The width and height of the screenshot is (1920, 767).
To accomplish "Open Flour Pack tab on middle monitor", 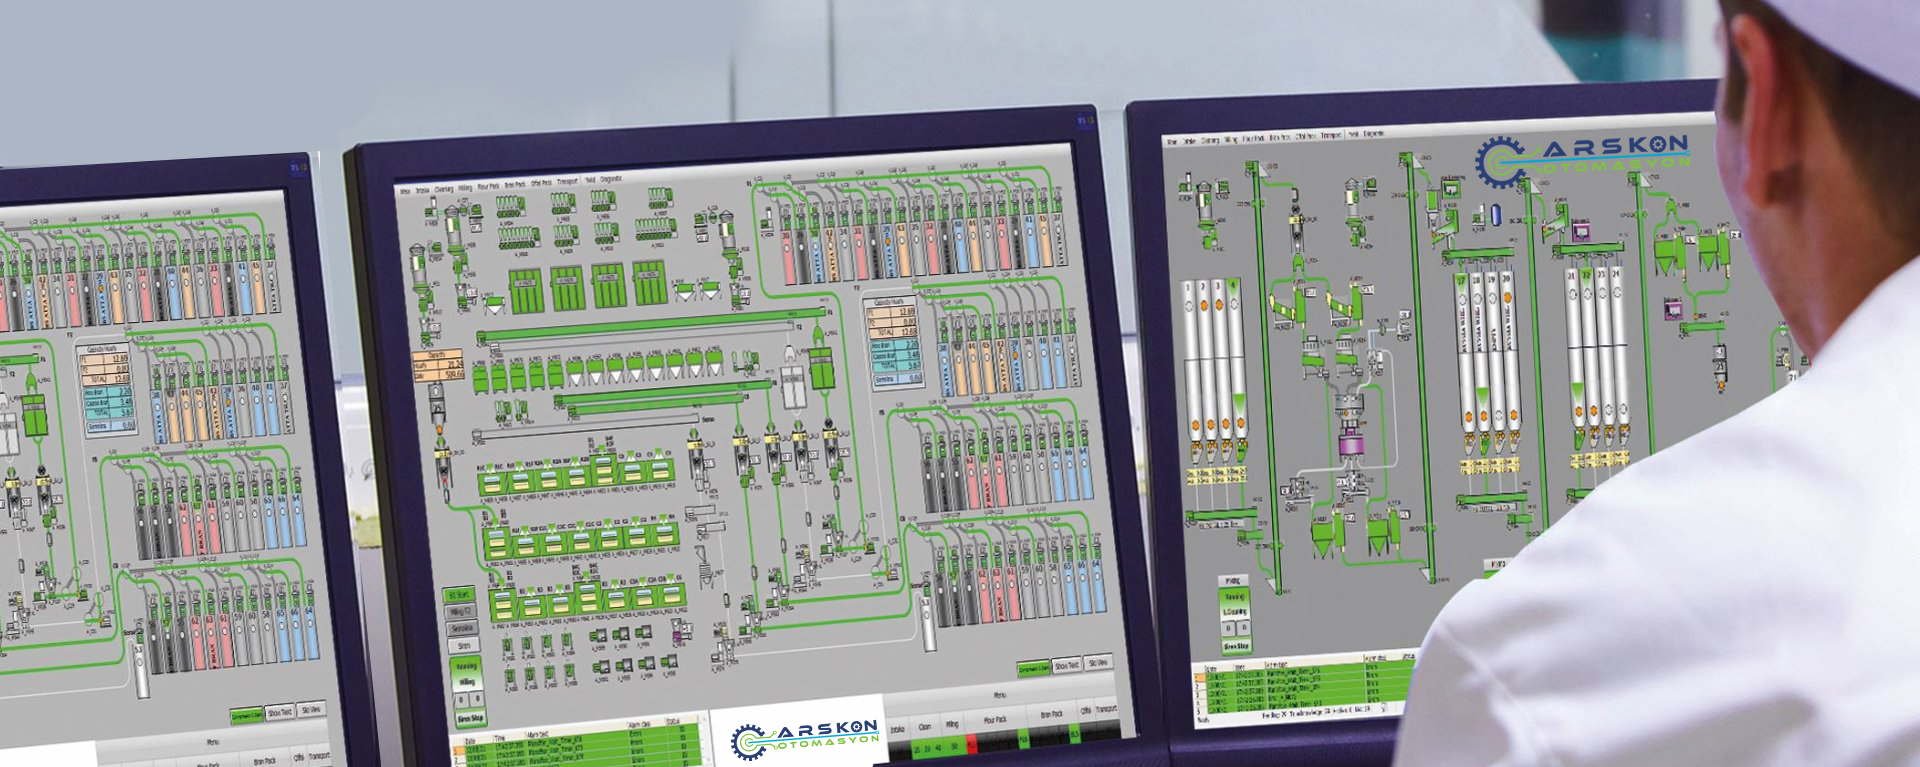I will [488, 186].
